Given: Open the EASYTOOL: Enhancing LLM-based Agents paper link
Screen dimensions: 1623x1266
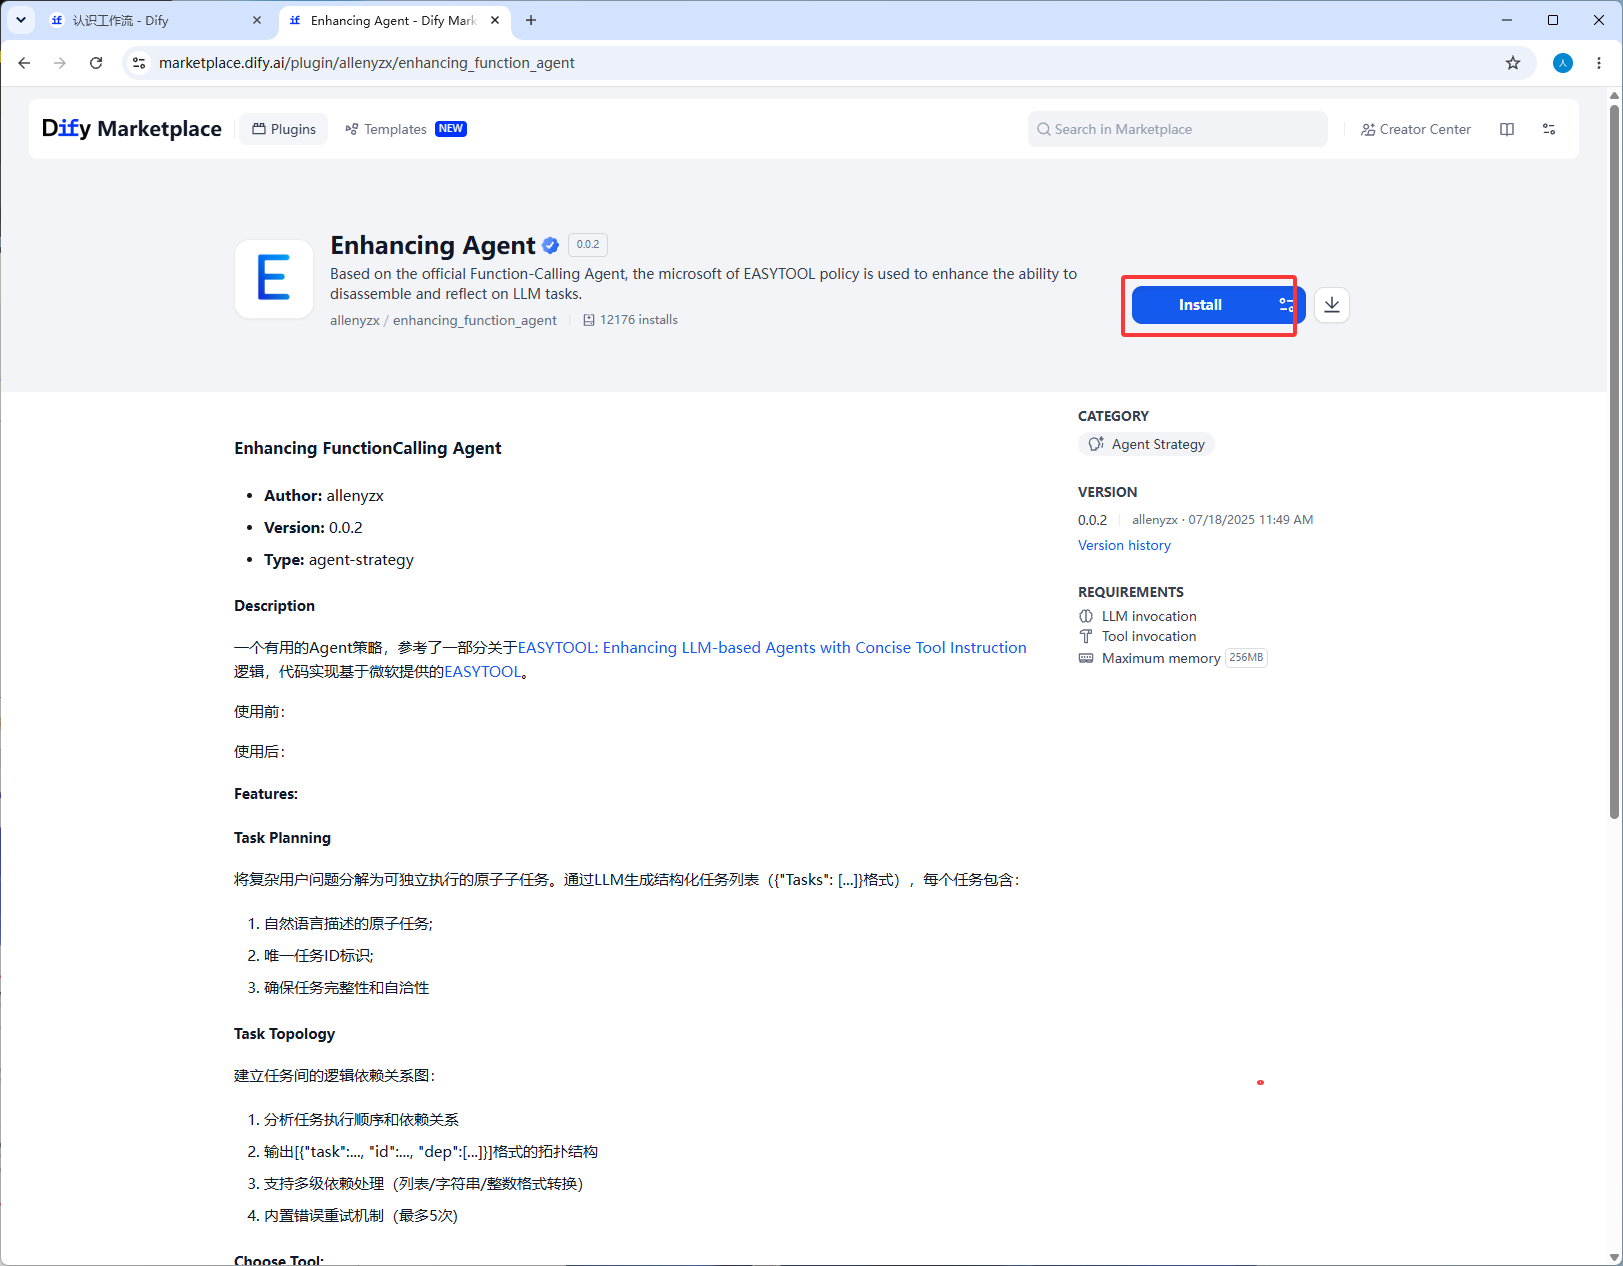Looking at the screenshot, I should pos(772,647).
